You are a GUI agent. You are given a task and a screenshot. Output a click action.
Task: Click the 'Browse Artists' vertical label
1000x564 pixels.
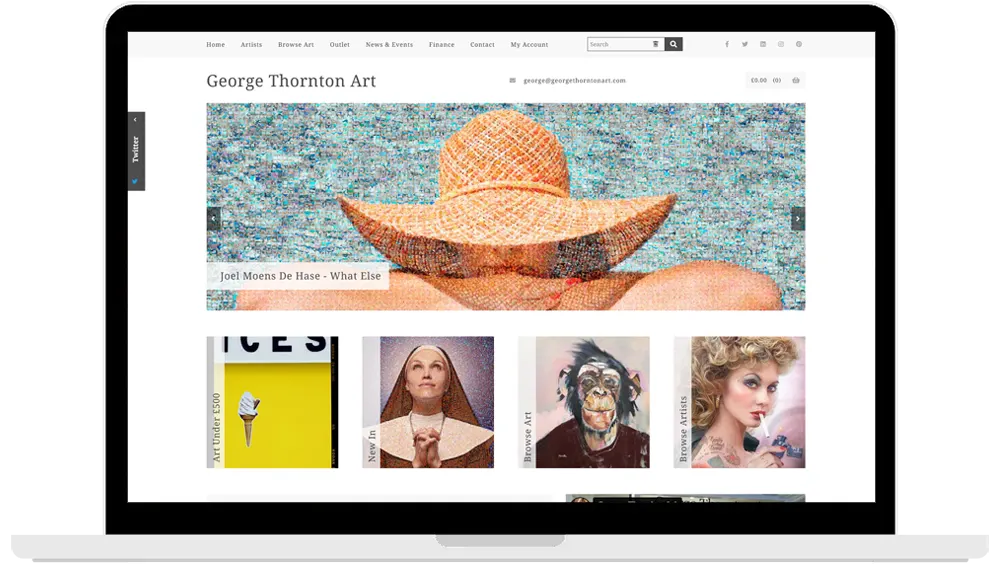point(683,429)
